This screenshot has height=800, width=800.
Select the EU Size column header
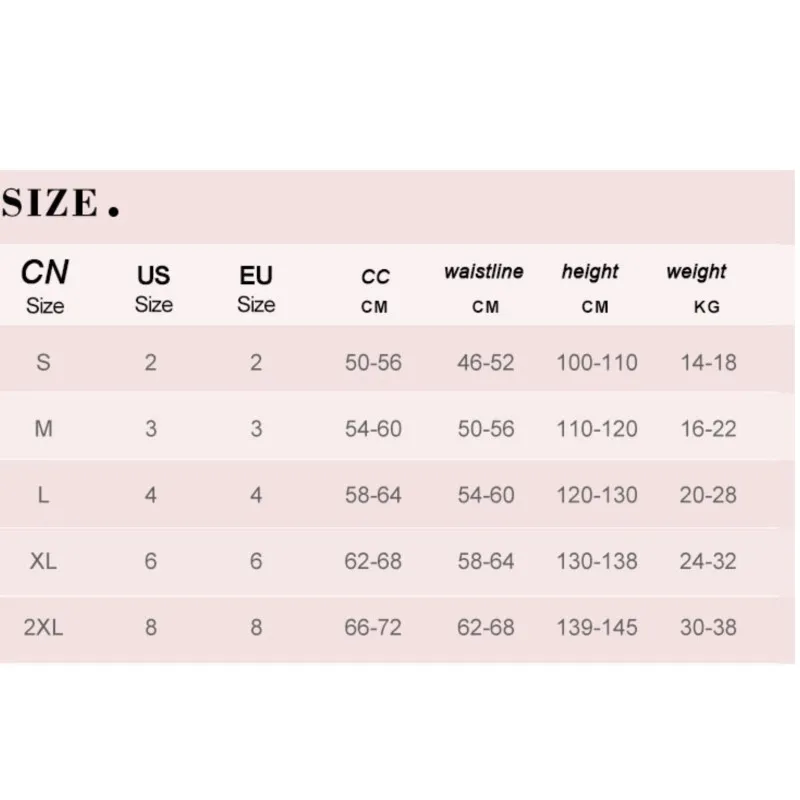256,289
